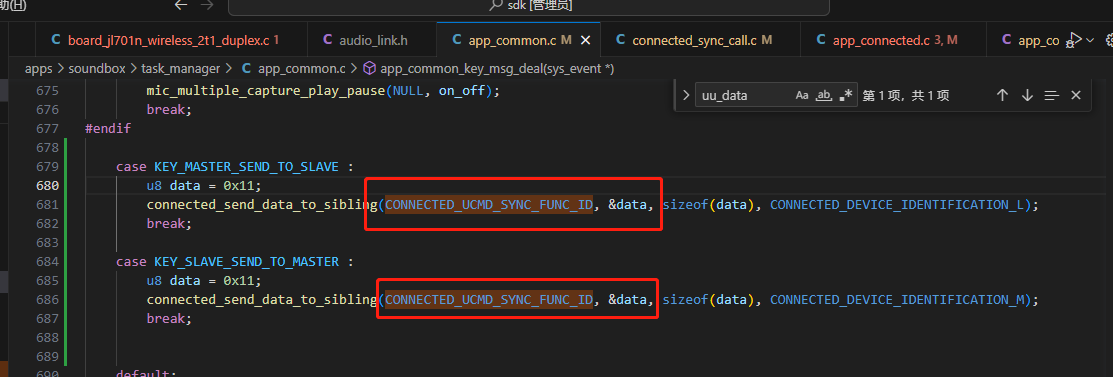
Task: Go to next match arrow
Action: (1027, 95)
